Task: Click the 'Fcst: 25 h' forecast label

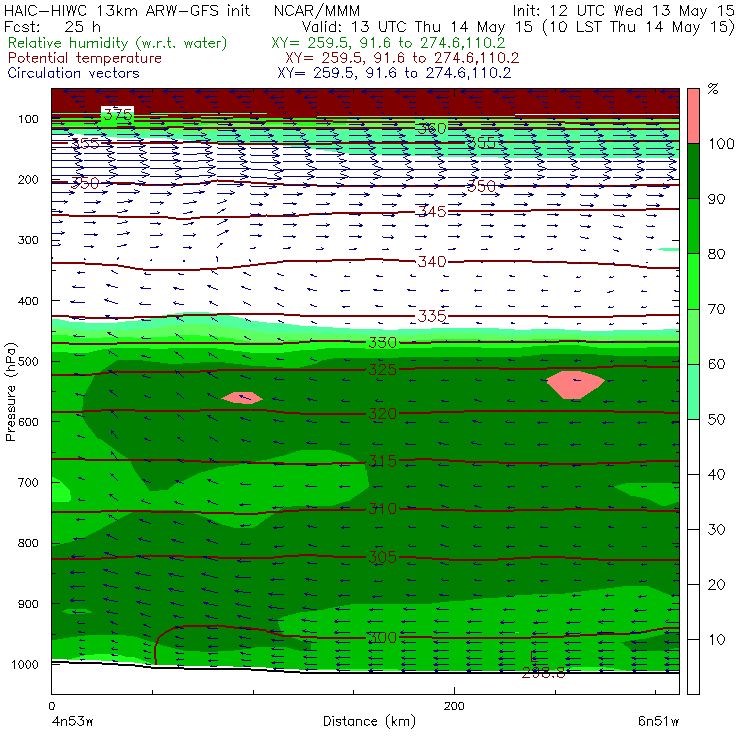Action: coord(52,27)
